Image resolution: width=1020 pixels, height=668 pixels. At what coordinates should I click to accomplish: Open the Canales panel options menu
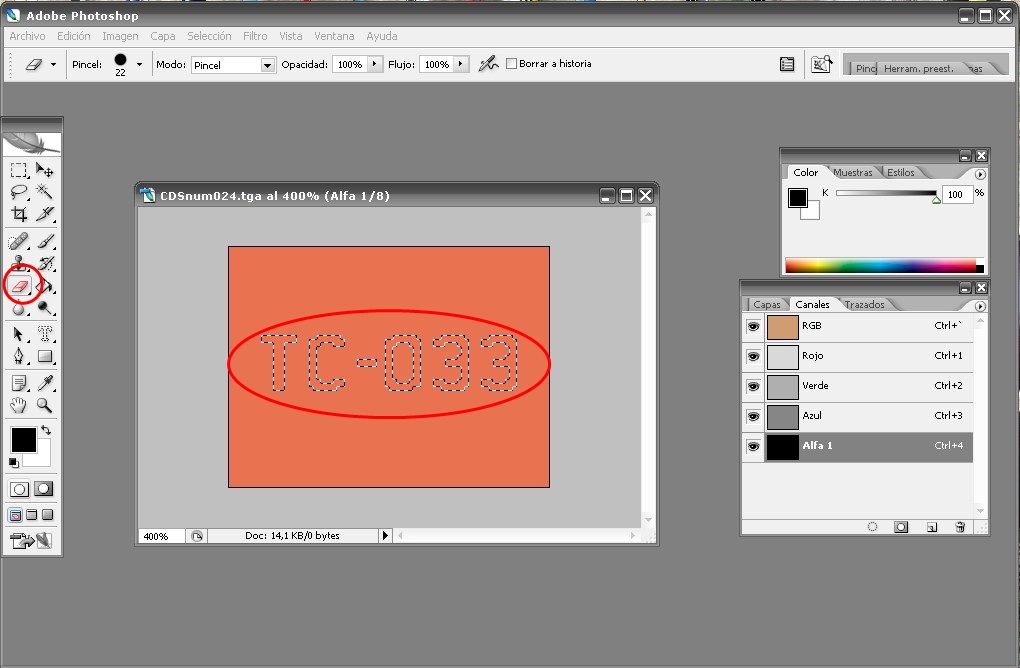tap(980, 306)
